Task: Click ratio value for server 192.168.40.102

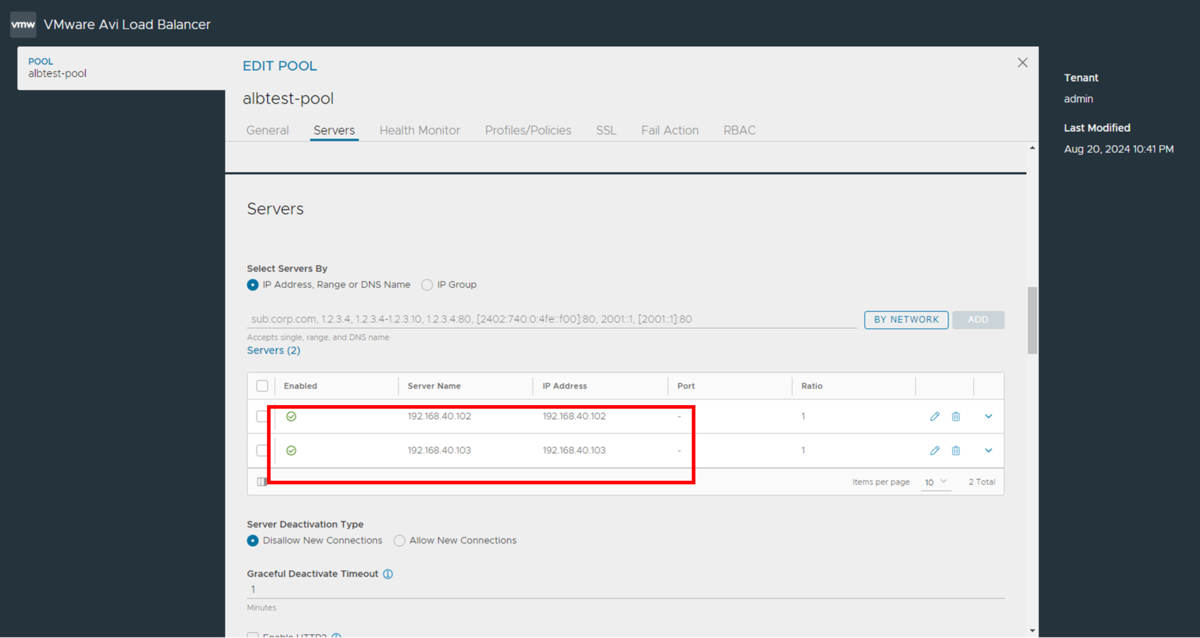Action: [x=803, y=416]
